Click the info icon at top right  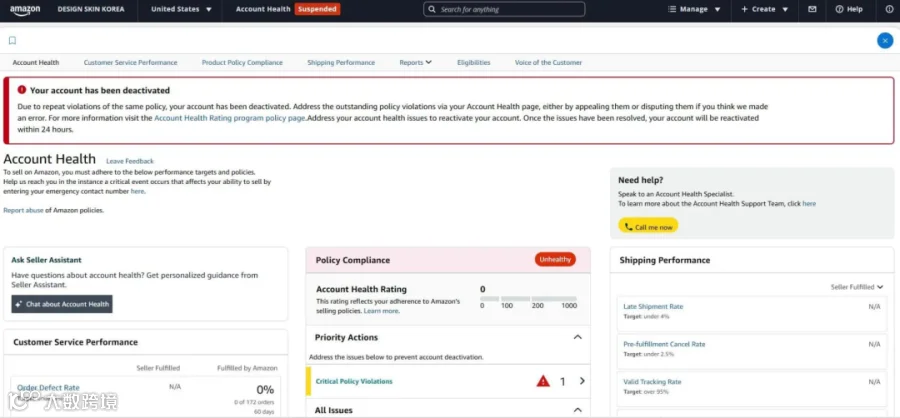pyautogui.click(x=889, y=9)
